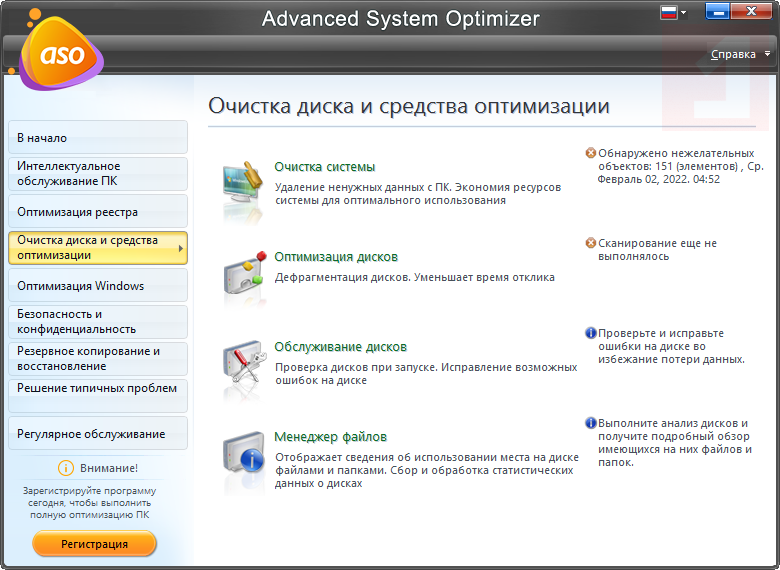Click the text 'Сканирование еще не выполнялось'
The image size is (780, 570).
[x=657, y=250]
